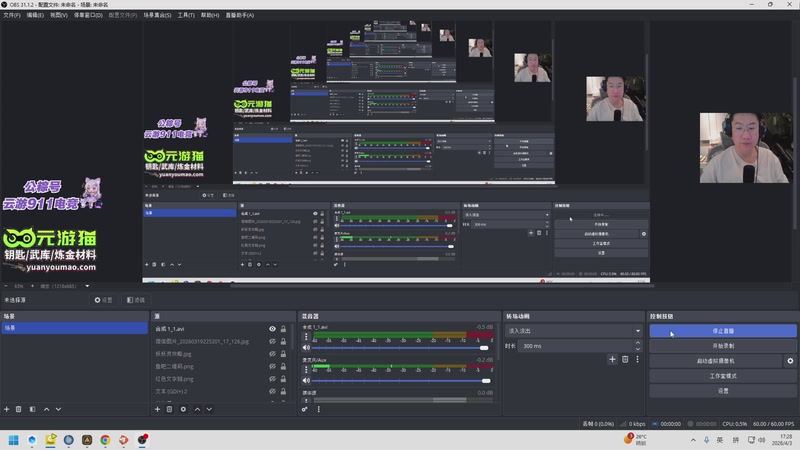Click the 停止直播 stop streaming button

723,331
